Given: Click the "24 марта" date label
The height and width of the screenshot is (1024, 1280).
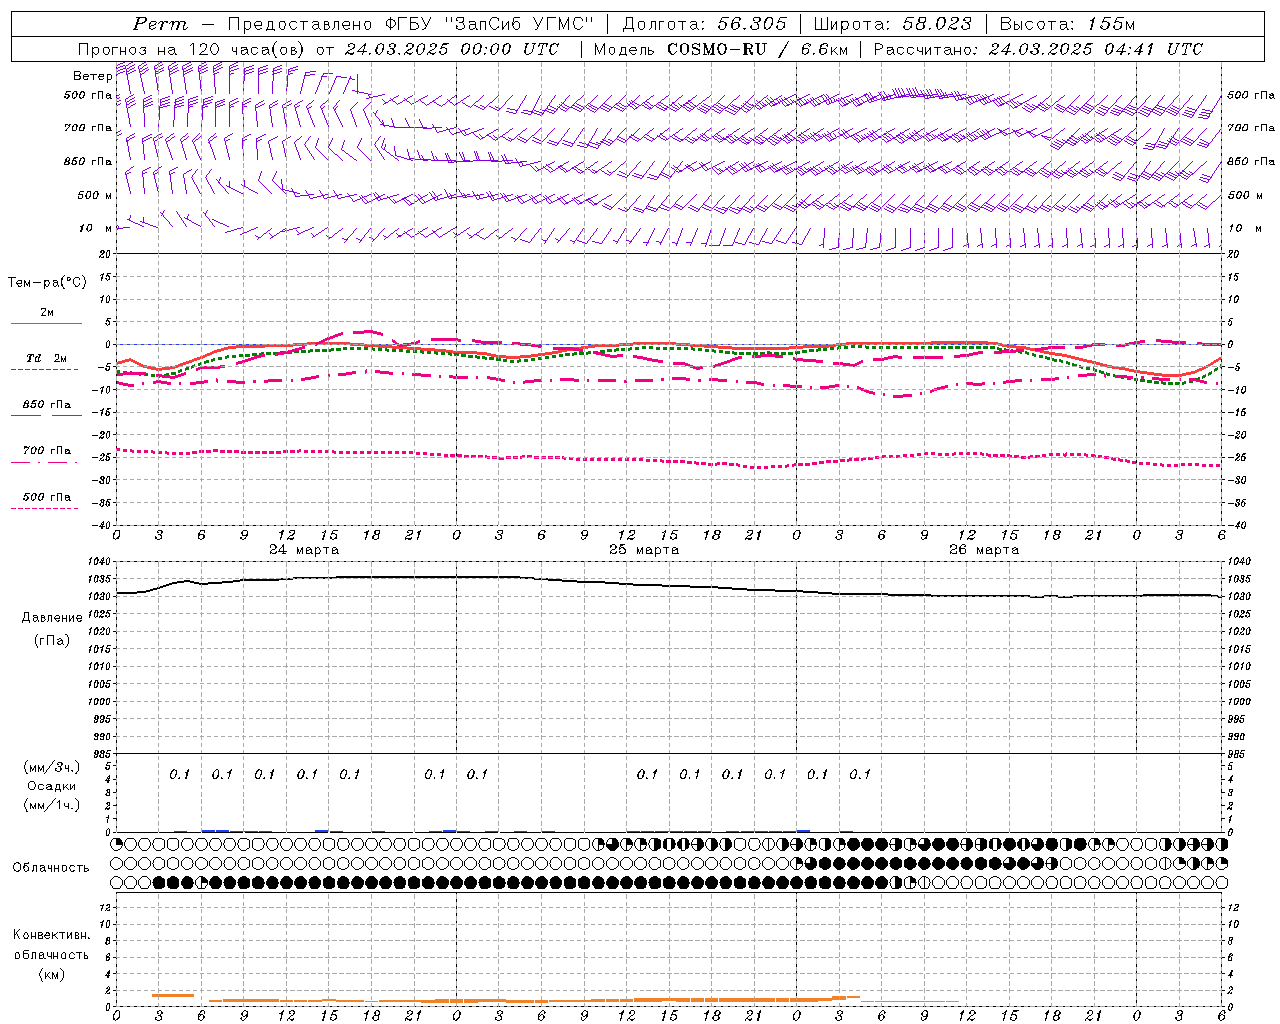Looking at the screenshot, I should click(x=304, y=550).
